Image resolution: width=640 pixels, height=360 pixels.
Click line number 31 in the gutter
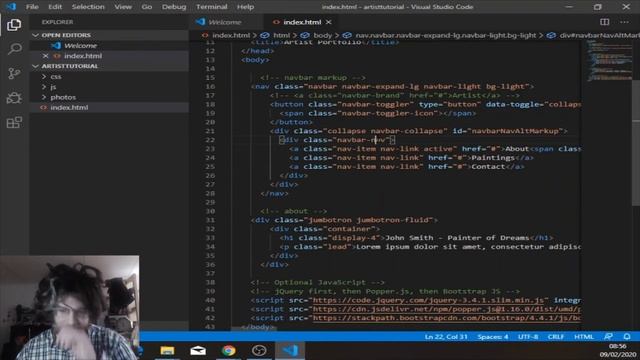click(x=210, y=220)
